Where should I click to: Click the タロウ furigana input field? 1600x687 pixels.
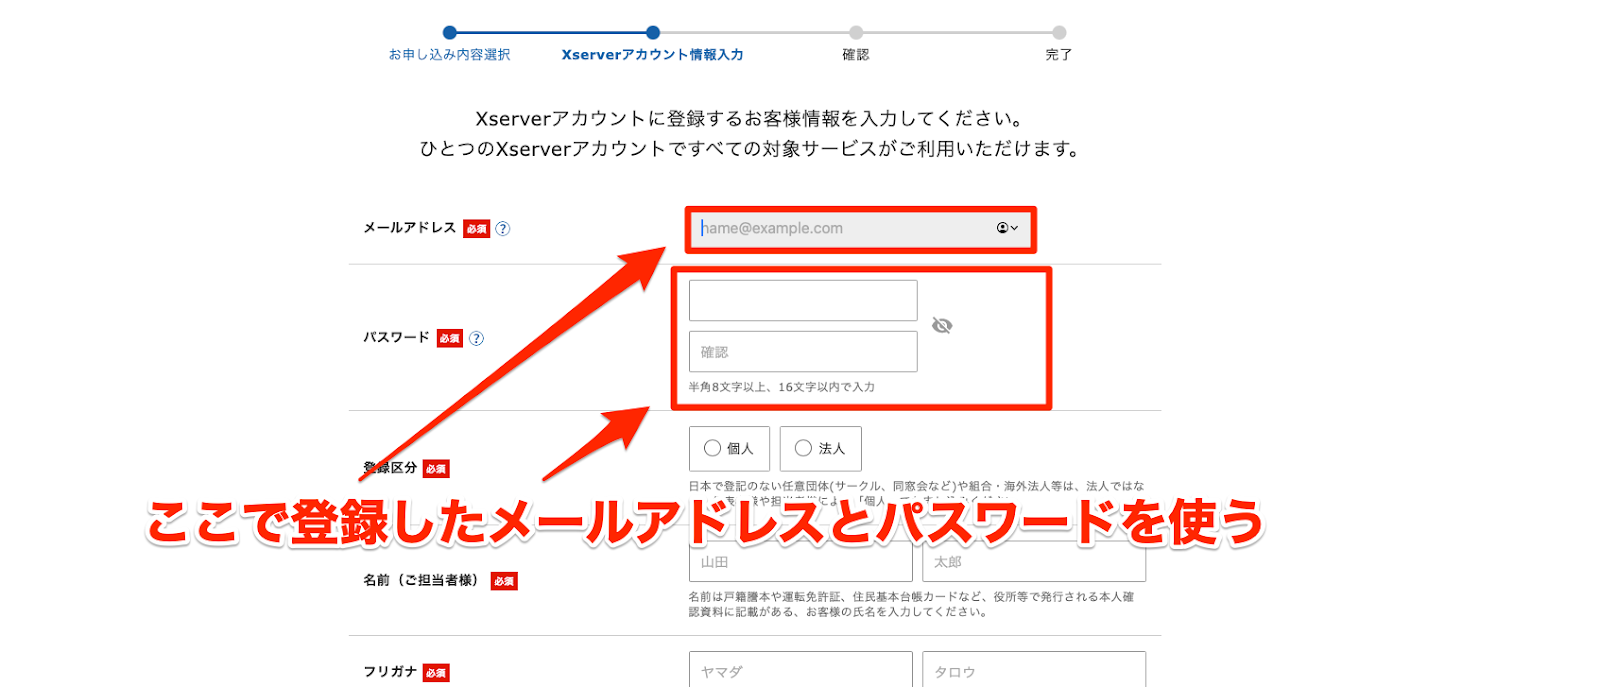point(1034,671)
